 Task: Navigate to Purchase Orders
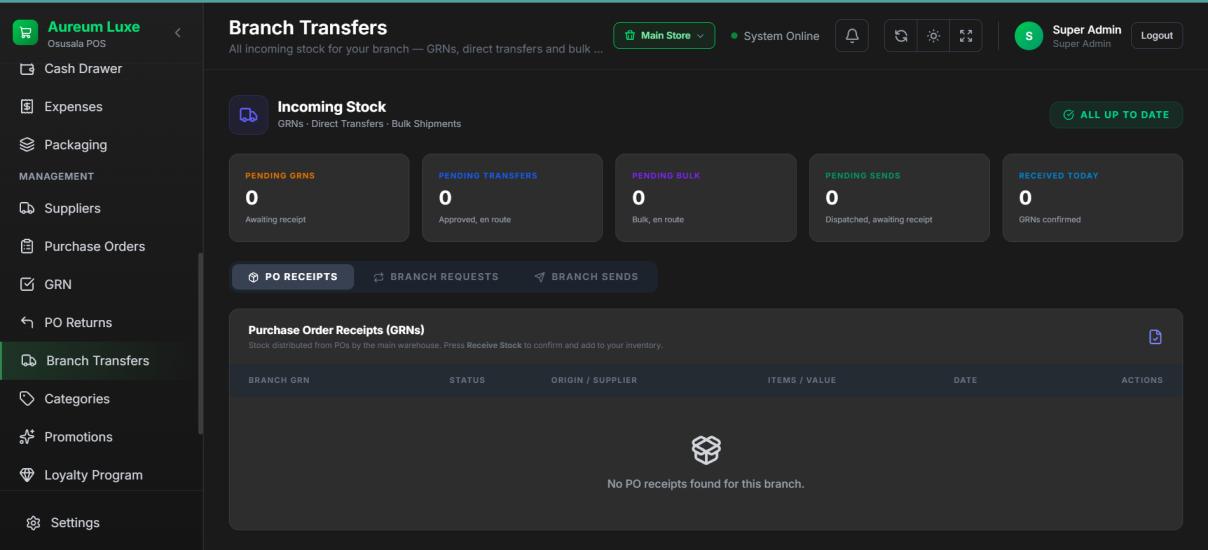coord(100,247)
